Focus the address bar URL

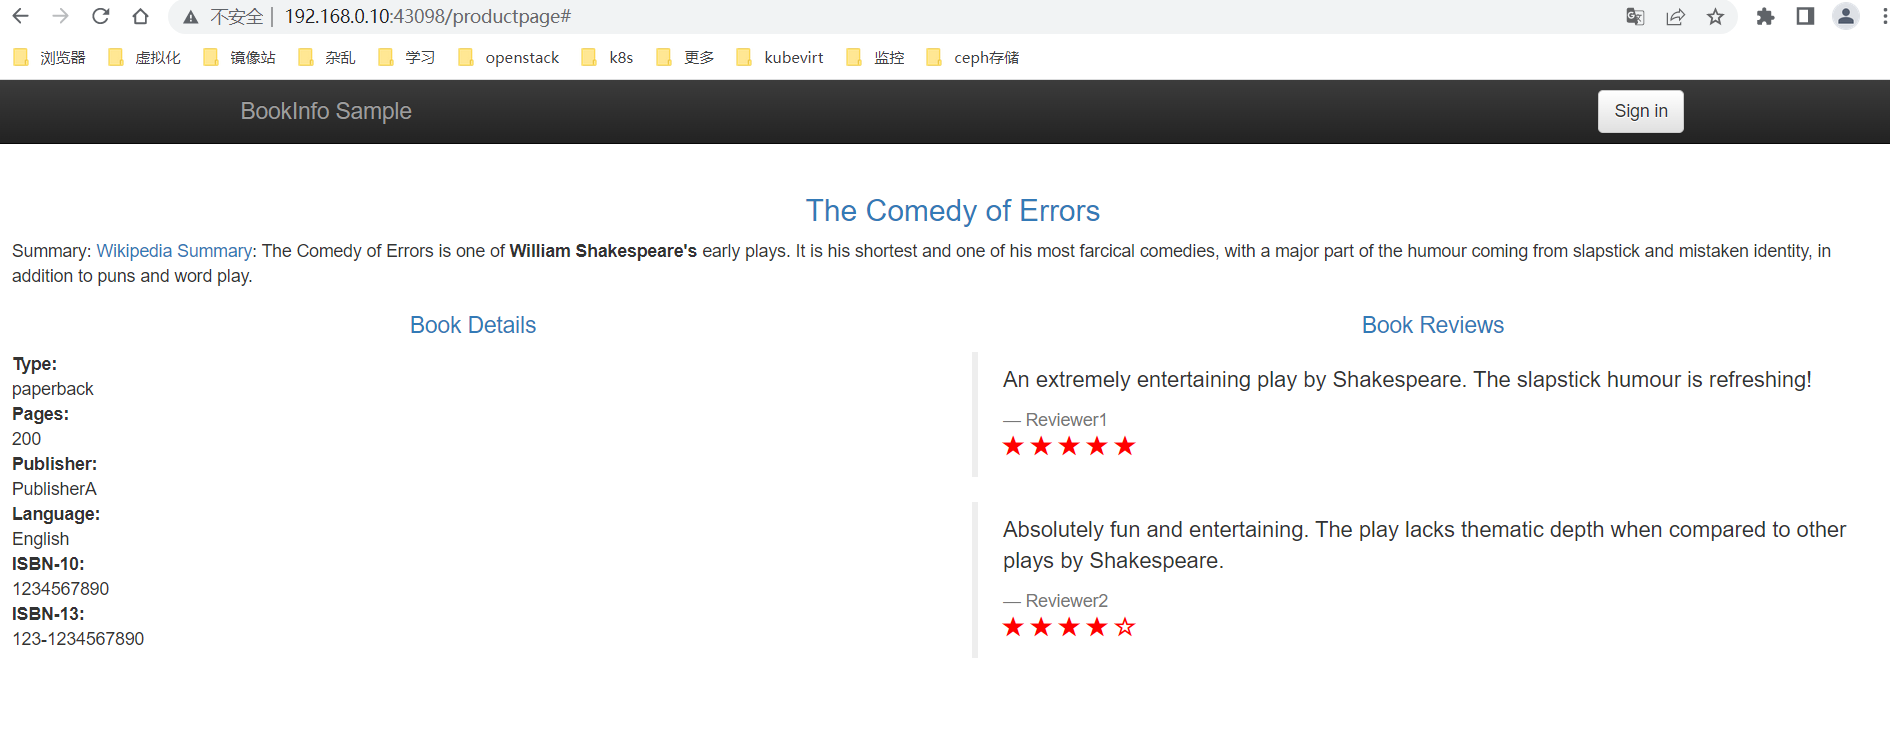428,16
